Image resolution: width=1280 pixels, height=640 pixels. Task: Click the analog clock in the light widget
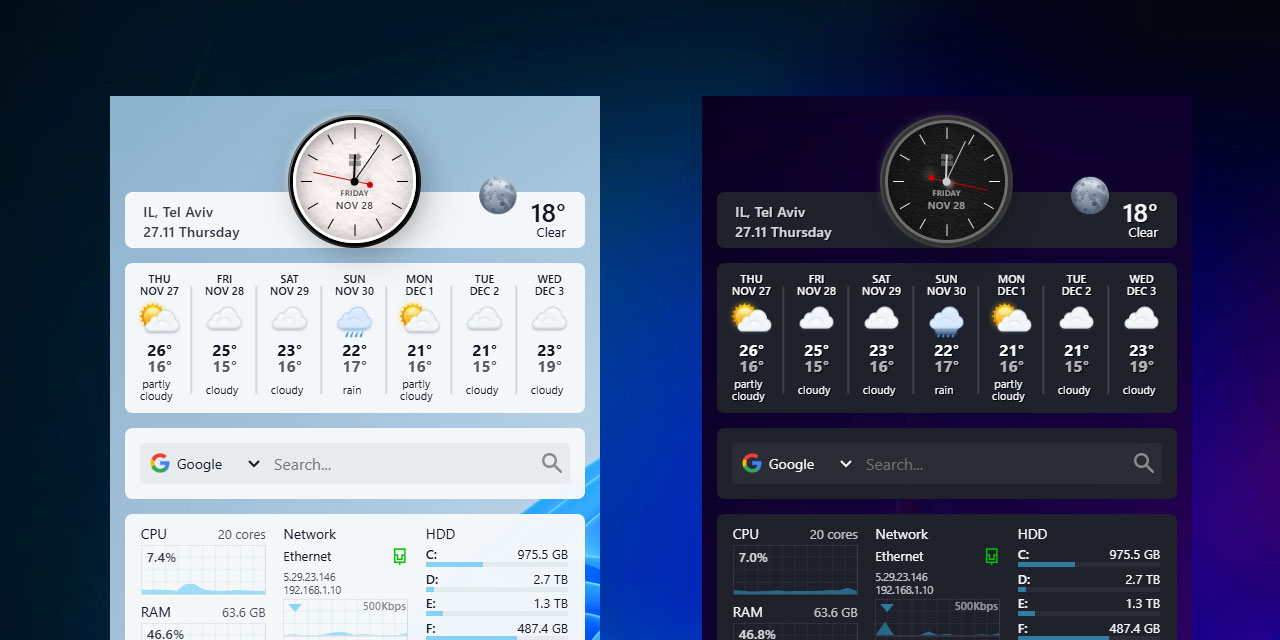(355, 182)
